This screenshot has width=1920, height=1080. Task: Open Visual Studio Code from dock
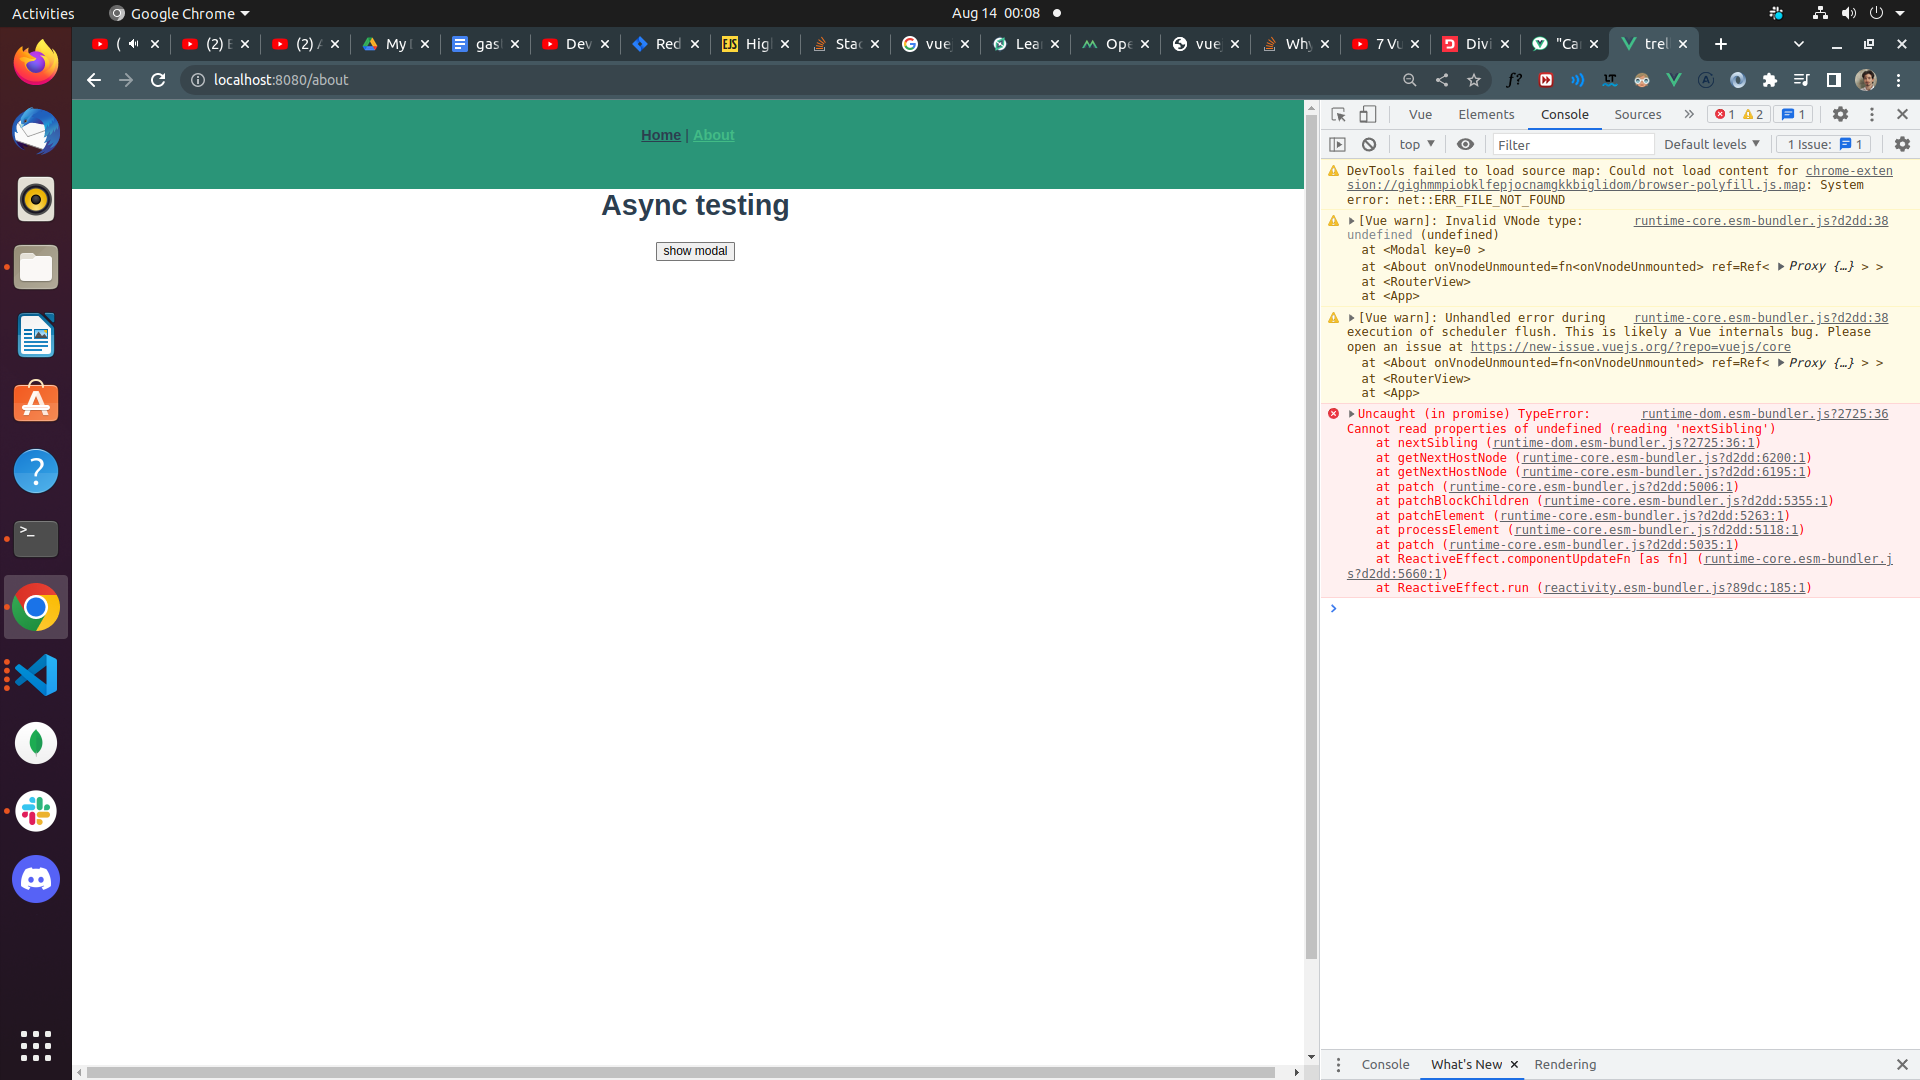36,675
